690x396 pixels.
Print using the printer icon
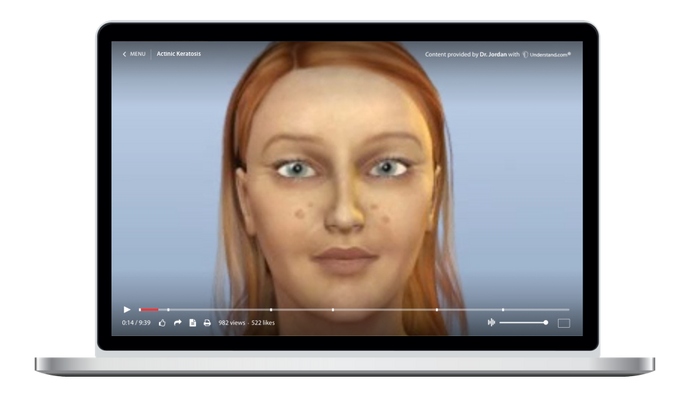207,323
